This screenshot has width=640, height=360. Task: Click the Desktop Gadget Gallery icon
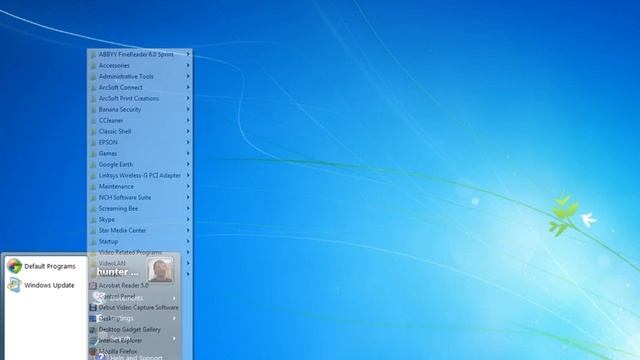pyautogui.click(x=93, y=329)
